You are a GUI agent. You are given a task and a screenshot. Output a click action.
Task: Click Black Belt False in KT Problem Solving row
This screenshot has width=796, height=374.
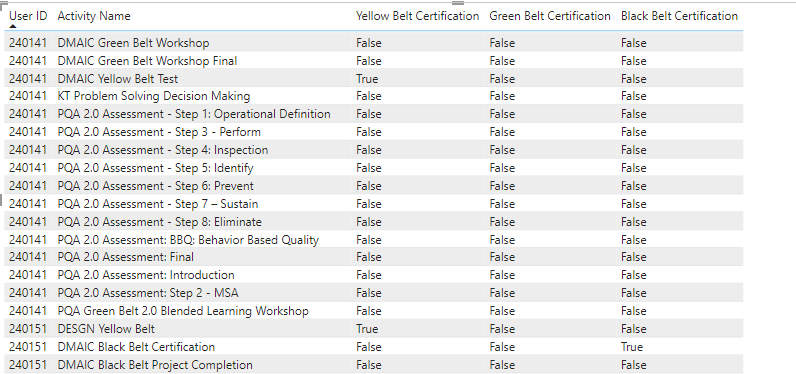click(634, 96)
